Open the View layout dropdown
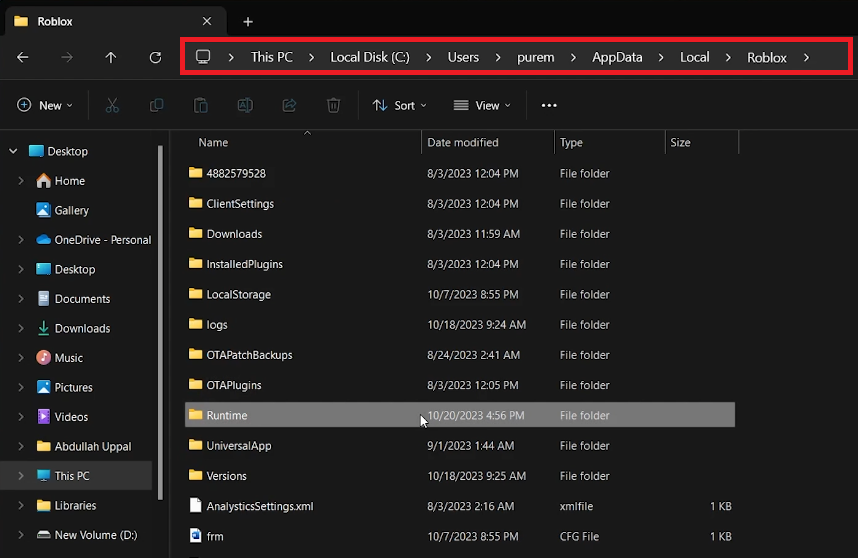The height and width of the screenshot is (558, 858). pyautogui.click(x=481, y=105)
